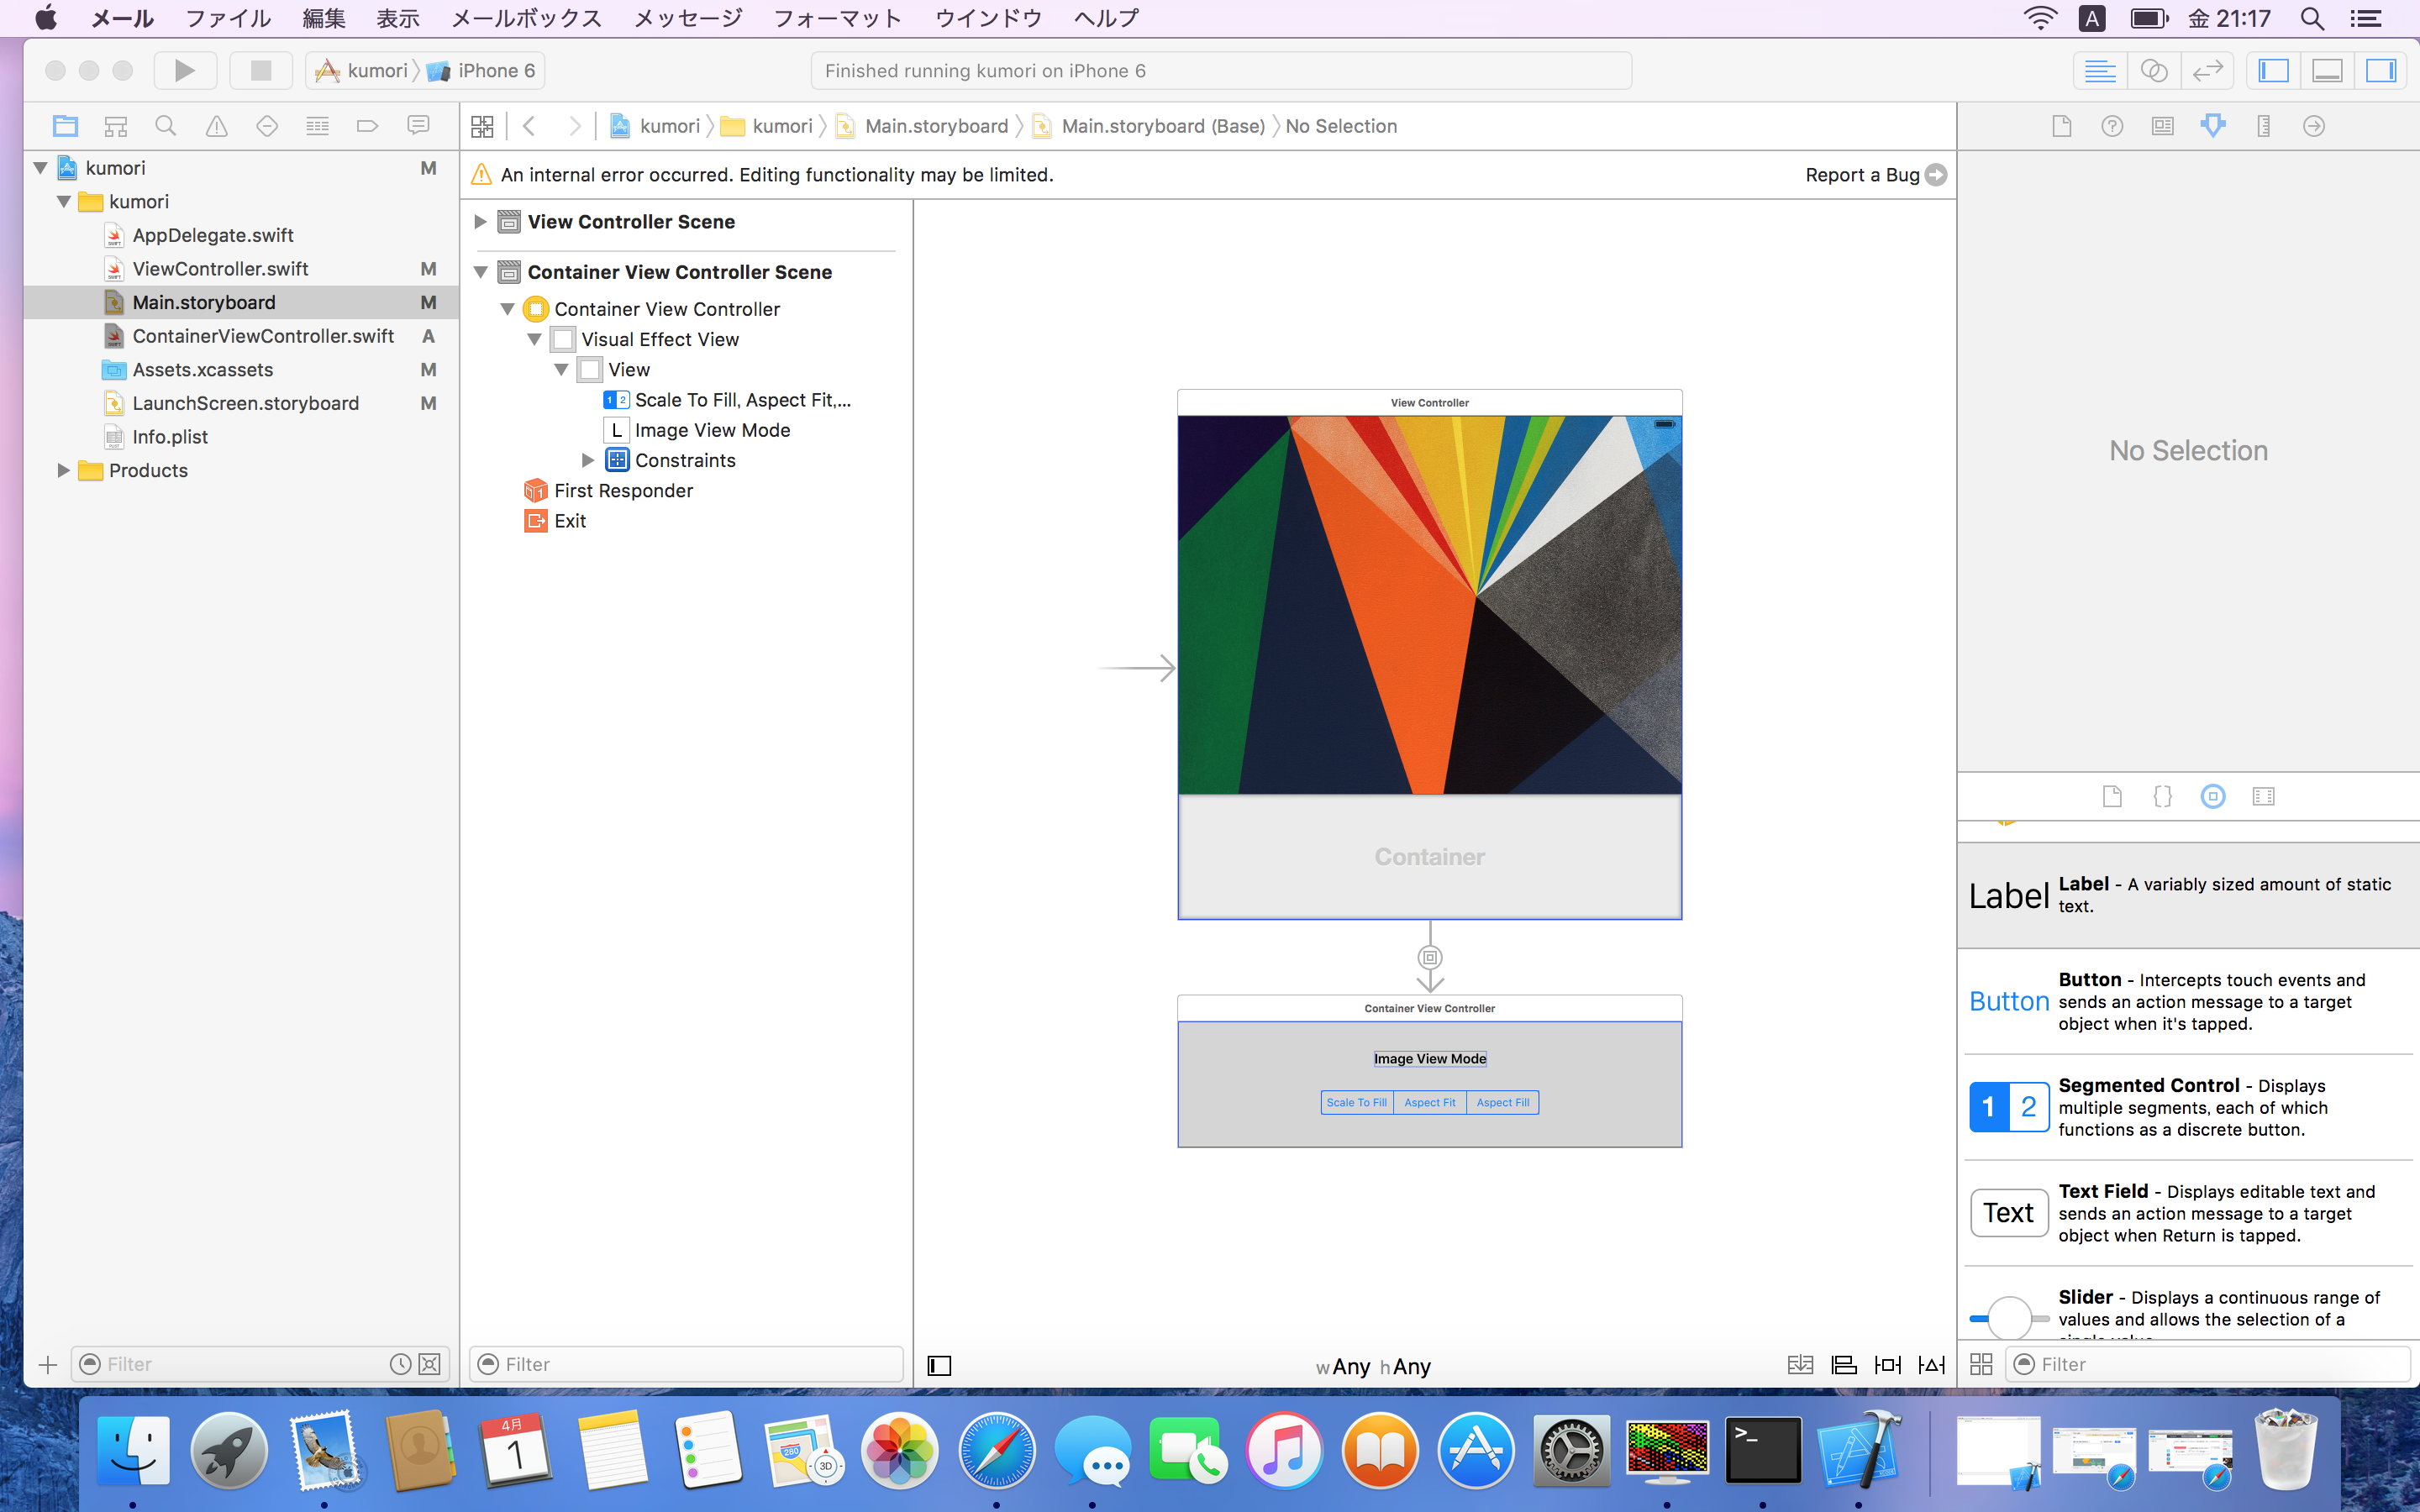
Task: Open the Find navigator magnifier icon
Action: coord(166,126)
